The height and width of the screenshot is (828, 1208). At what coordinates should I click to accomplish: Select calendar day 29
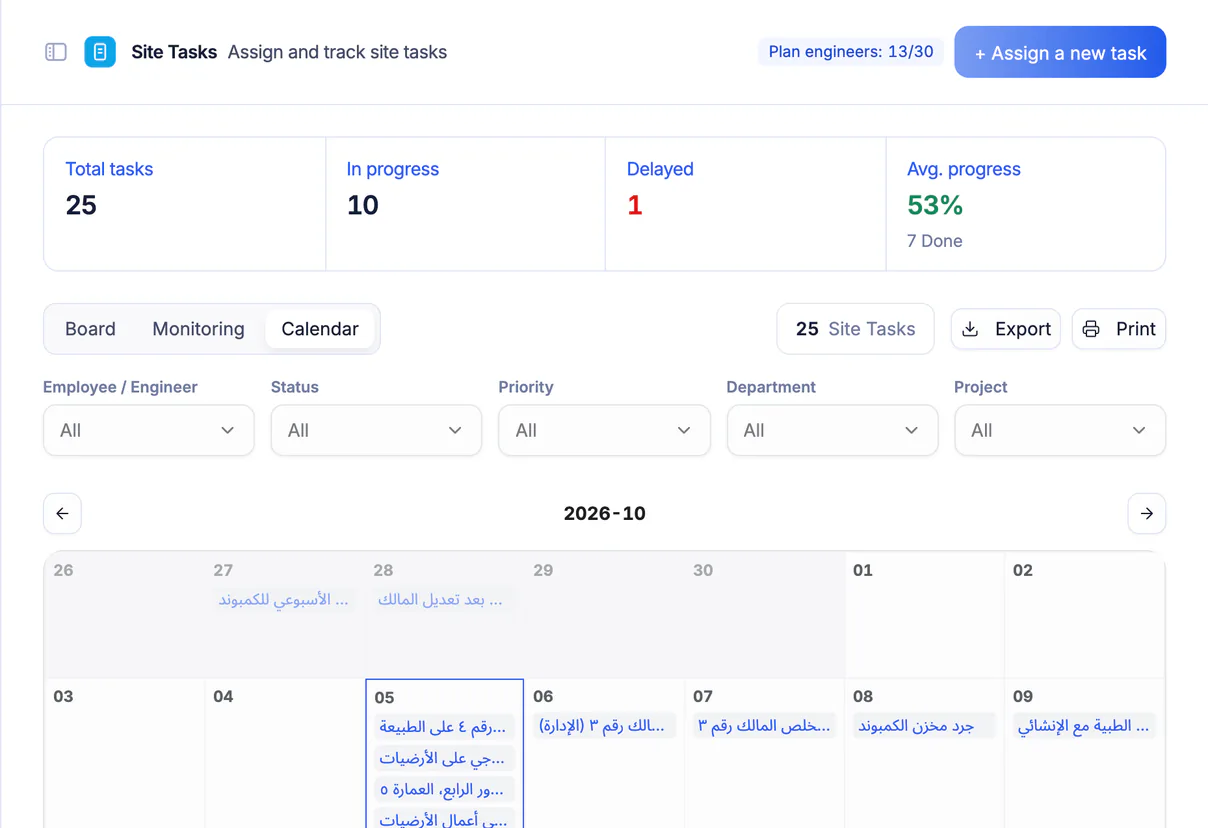pos(604,614)
